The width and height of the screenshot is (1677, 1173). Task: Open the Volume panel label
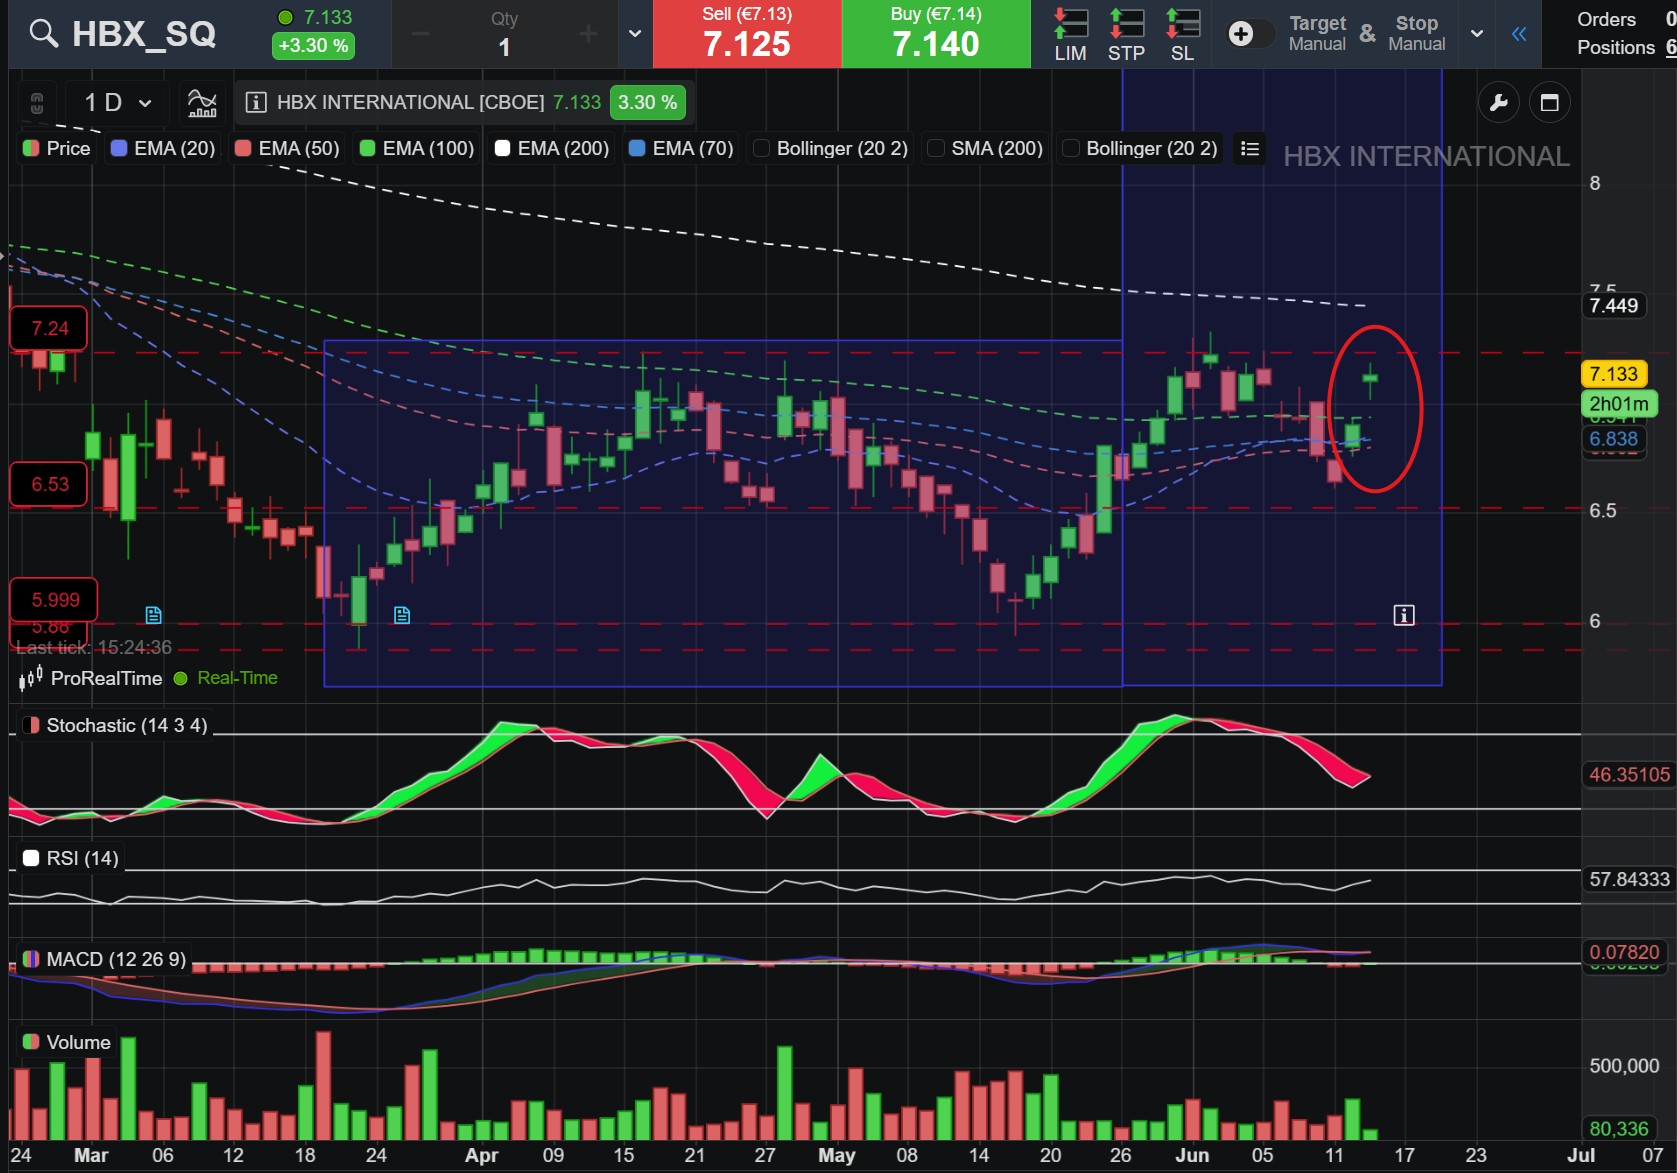point(66,1042)
